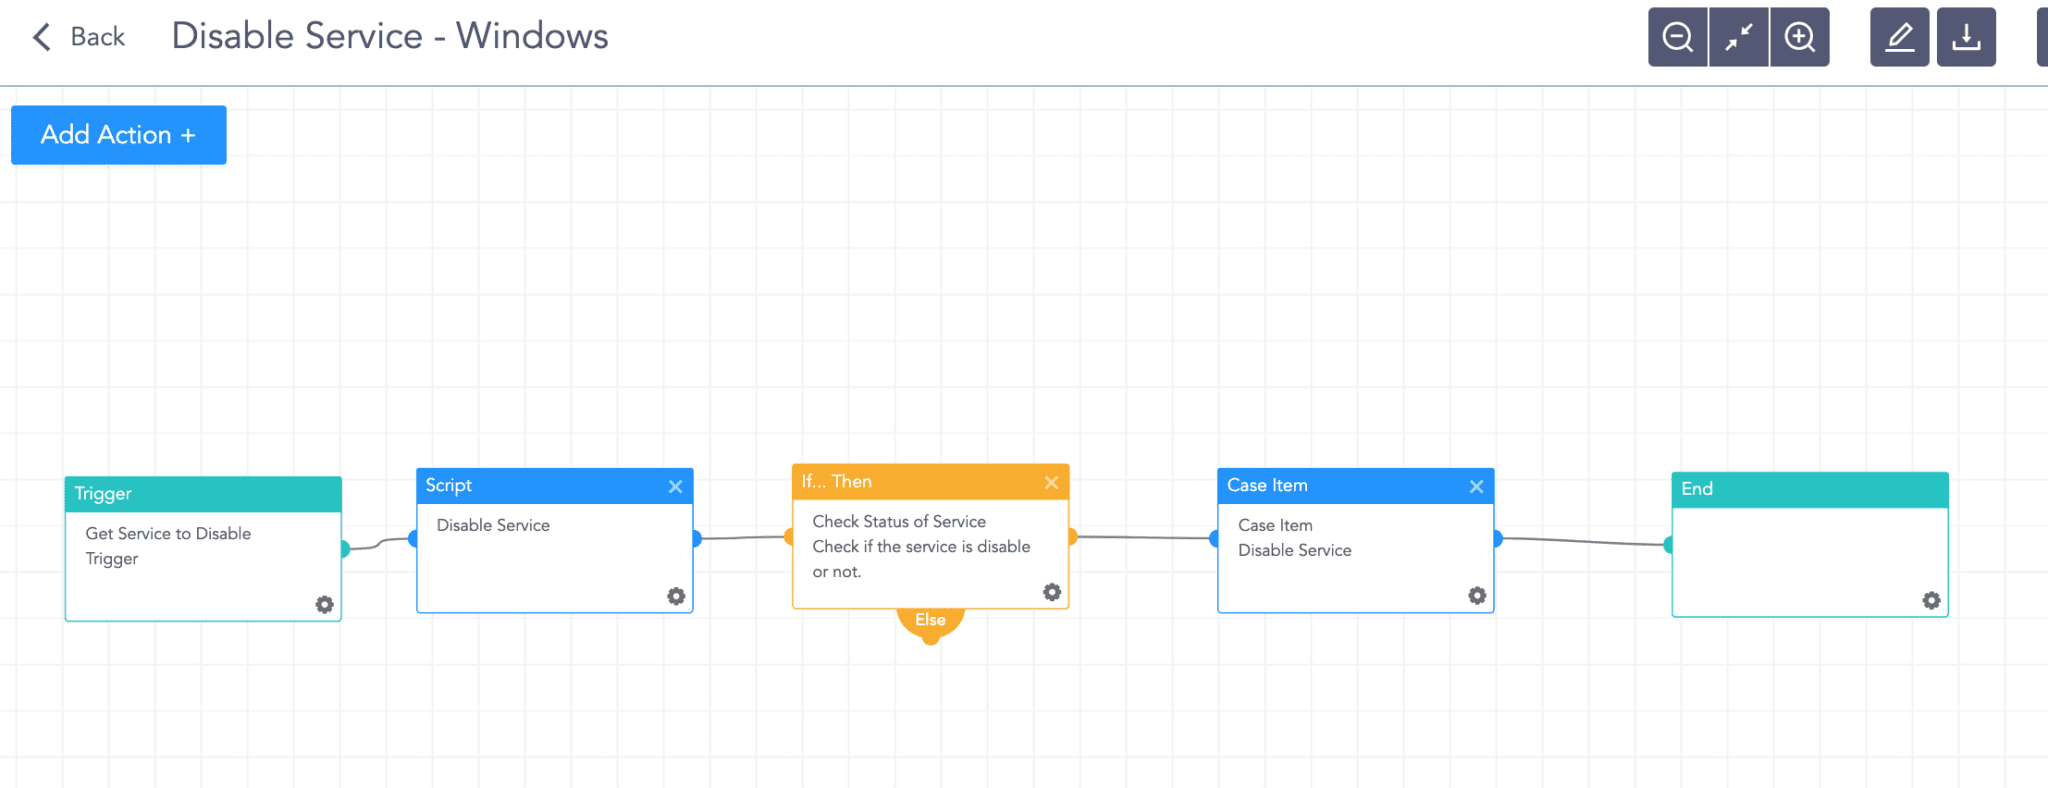
Task: Open settings gear on If Then node
Action: tap(1052, 592)
